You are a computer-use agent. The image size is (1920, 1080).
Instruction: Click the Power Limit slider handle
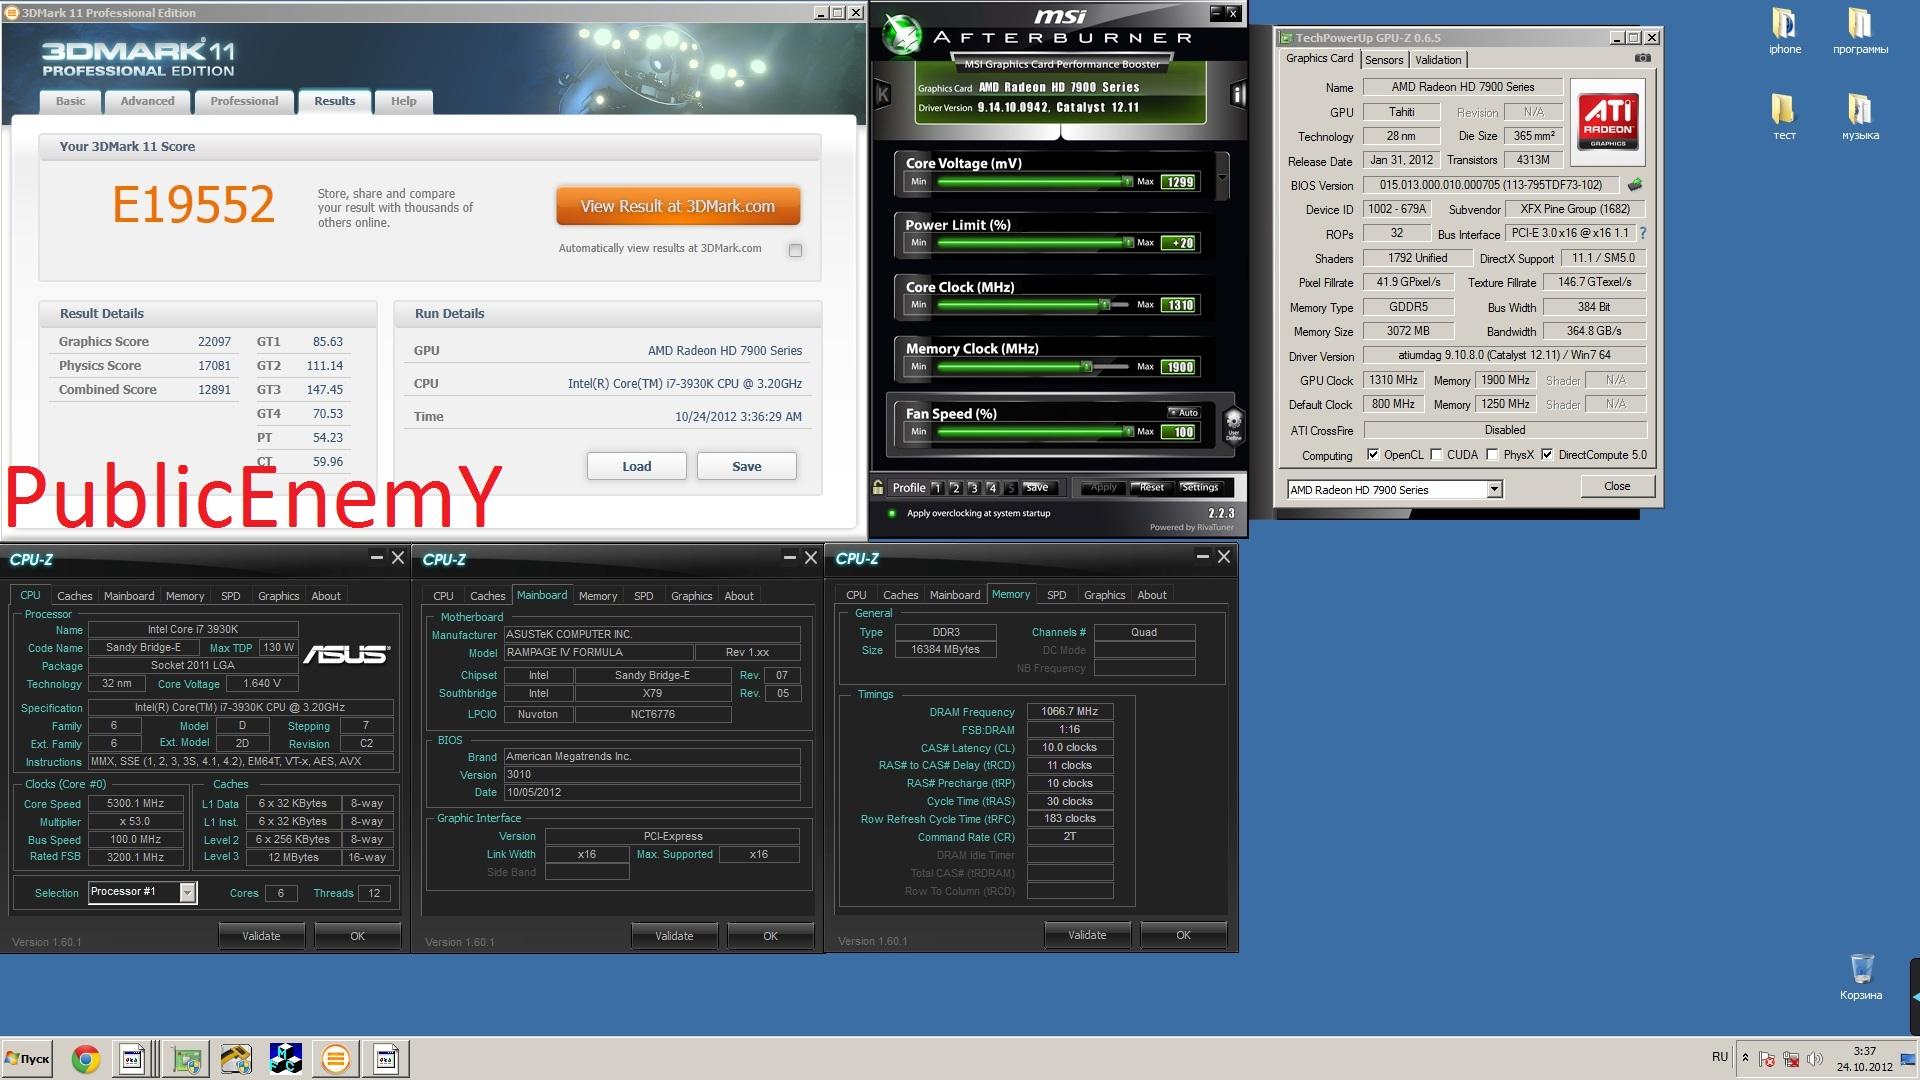pyautogui.click(x=1127, y=243)
